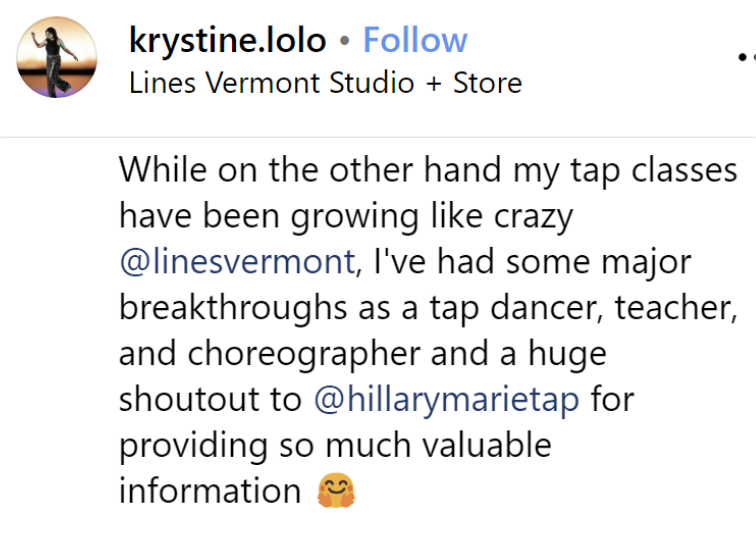Click "While" at the caption's start
The width and height of the screenshot is (756, 538).
(155, 169)
